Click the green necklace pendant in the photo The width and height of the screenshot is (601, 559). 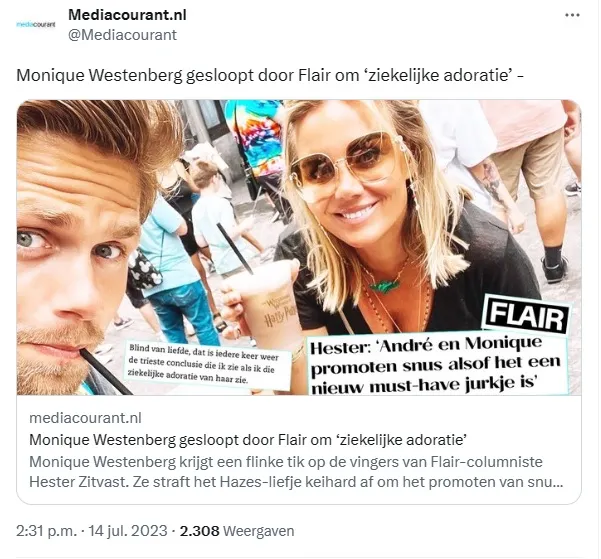tap(384, 284)
